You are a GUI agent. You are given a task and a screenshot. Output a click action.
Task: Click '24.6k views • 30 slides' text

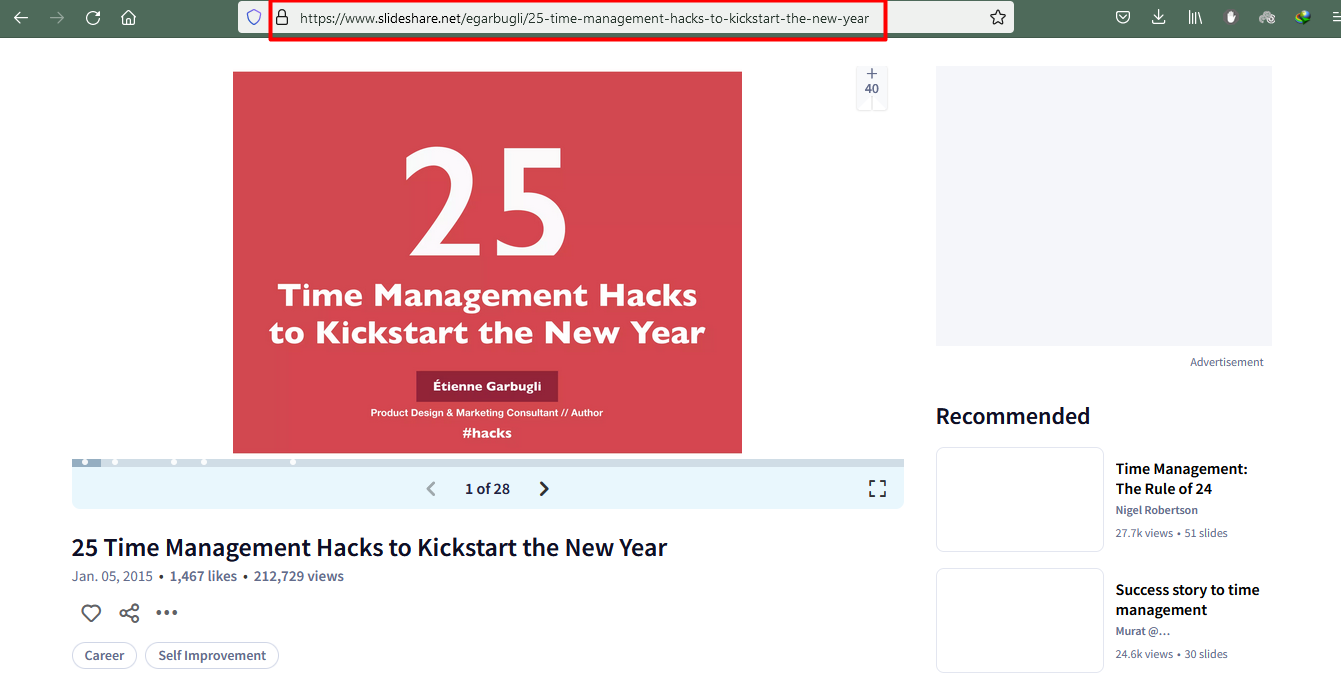tap(1171, 654)
